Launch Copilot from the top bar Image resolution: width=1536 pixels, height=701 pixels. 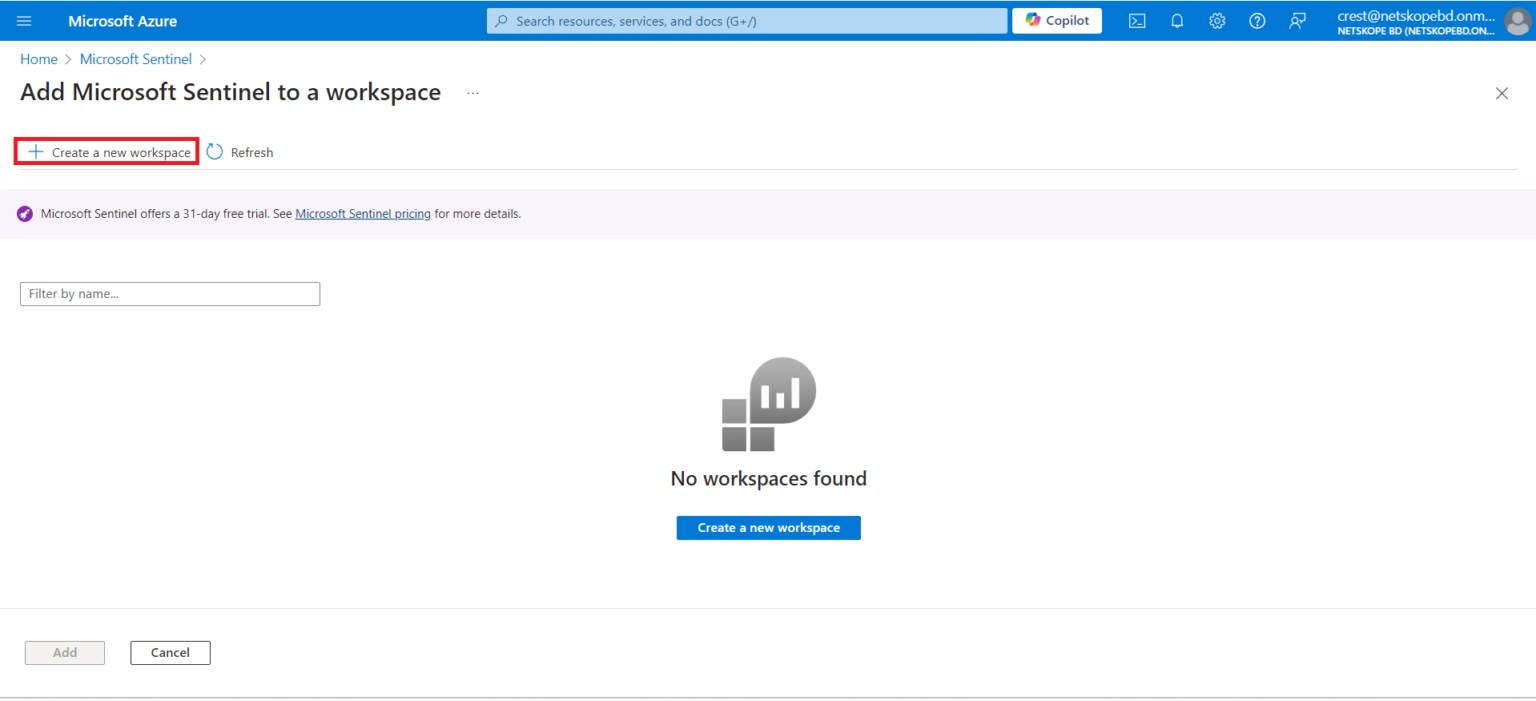tap(1056, 20)
